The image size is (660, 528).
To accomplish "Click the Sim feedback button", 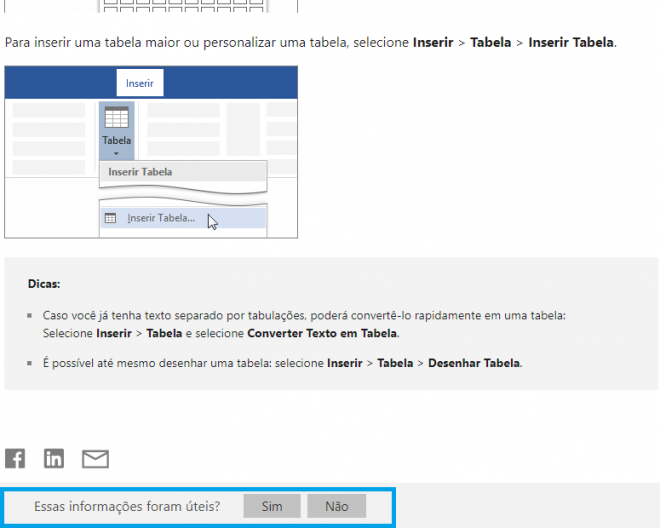I will coord(272,506).
